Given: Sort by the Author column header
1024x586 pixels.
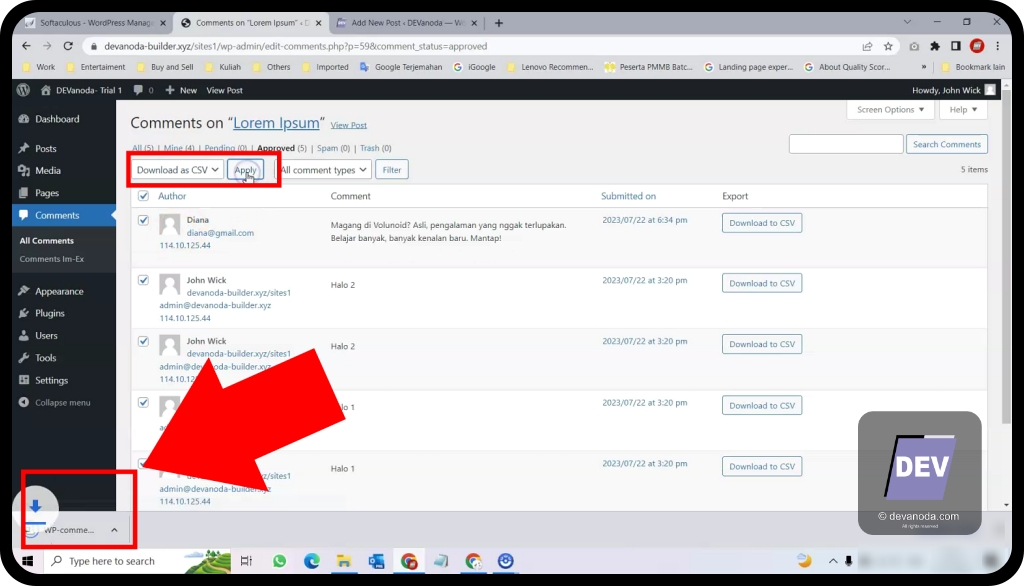Looking at the screenshot, I should 172,196.
